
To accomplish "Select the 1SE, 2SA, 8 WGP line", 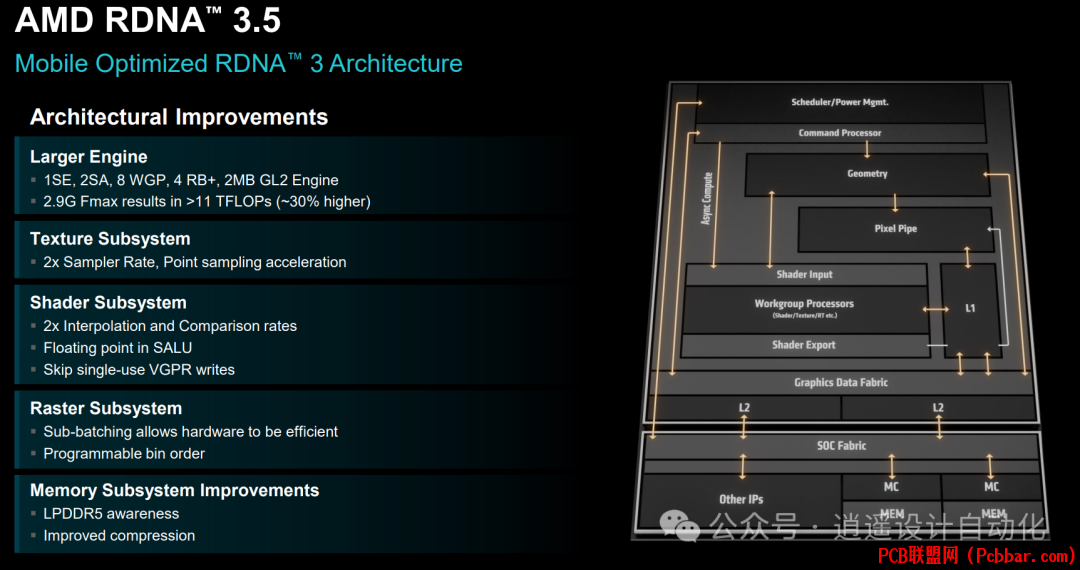I will [x=191, y=180].
